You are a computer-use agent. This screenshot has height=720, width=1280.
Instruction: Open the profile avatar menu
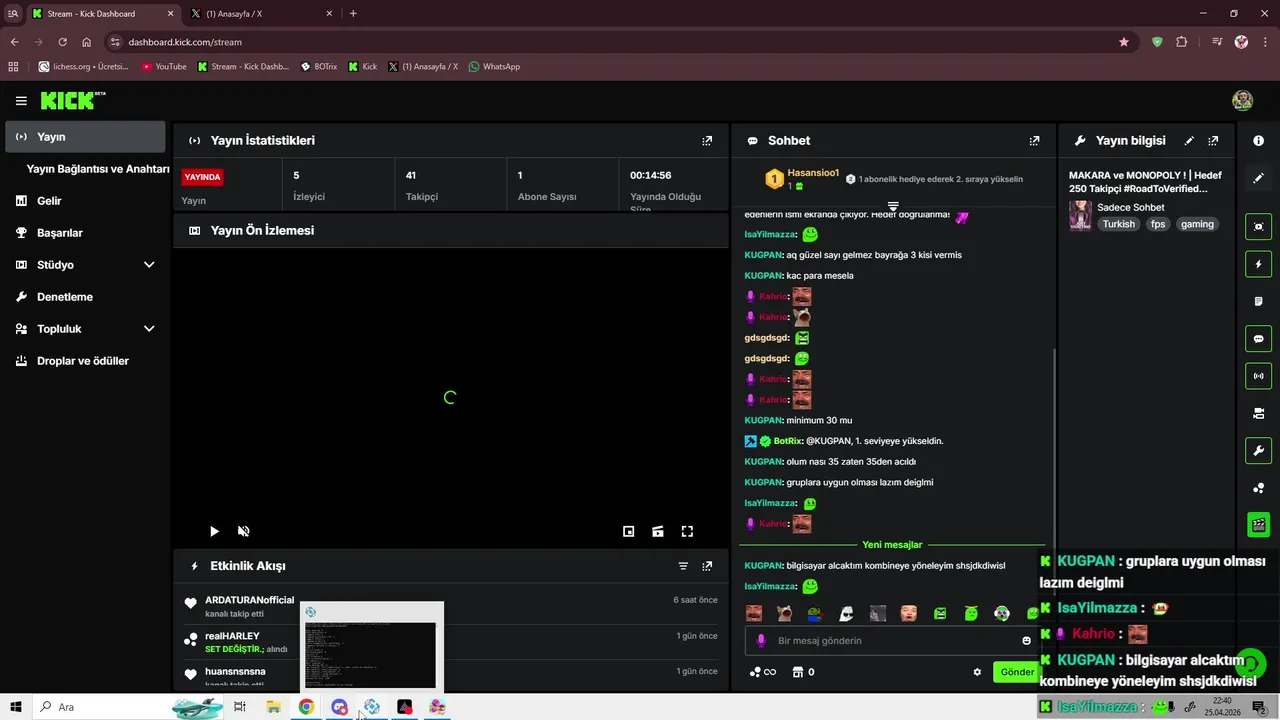pyautogui.click(x=1242, y=101)
